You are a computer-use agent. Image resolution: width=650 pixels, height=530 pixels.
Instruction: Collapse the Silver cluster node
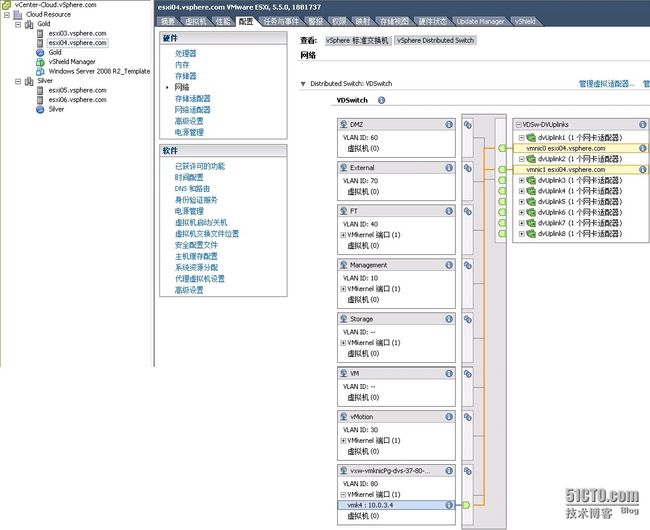pos(18,81)
